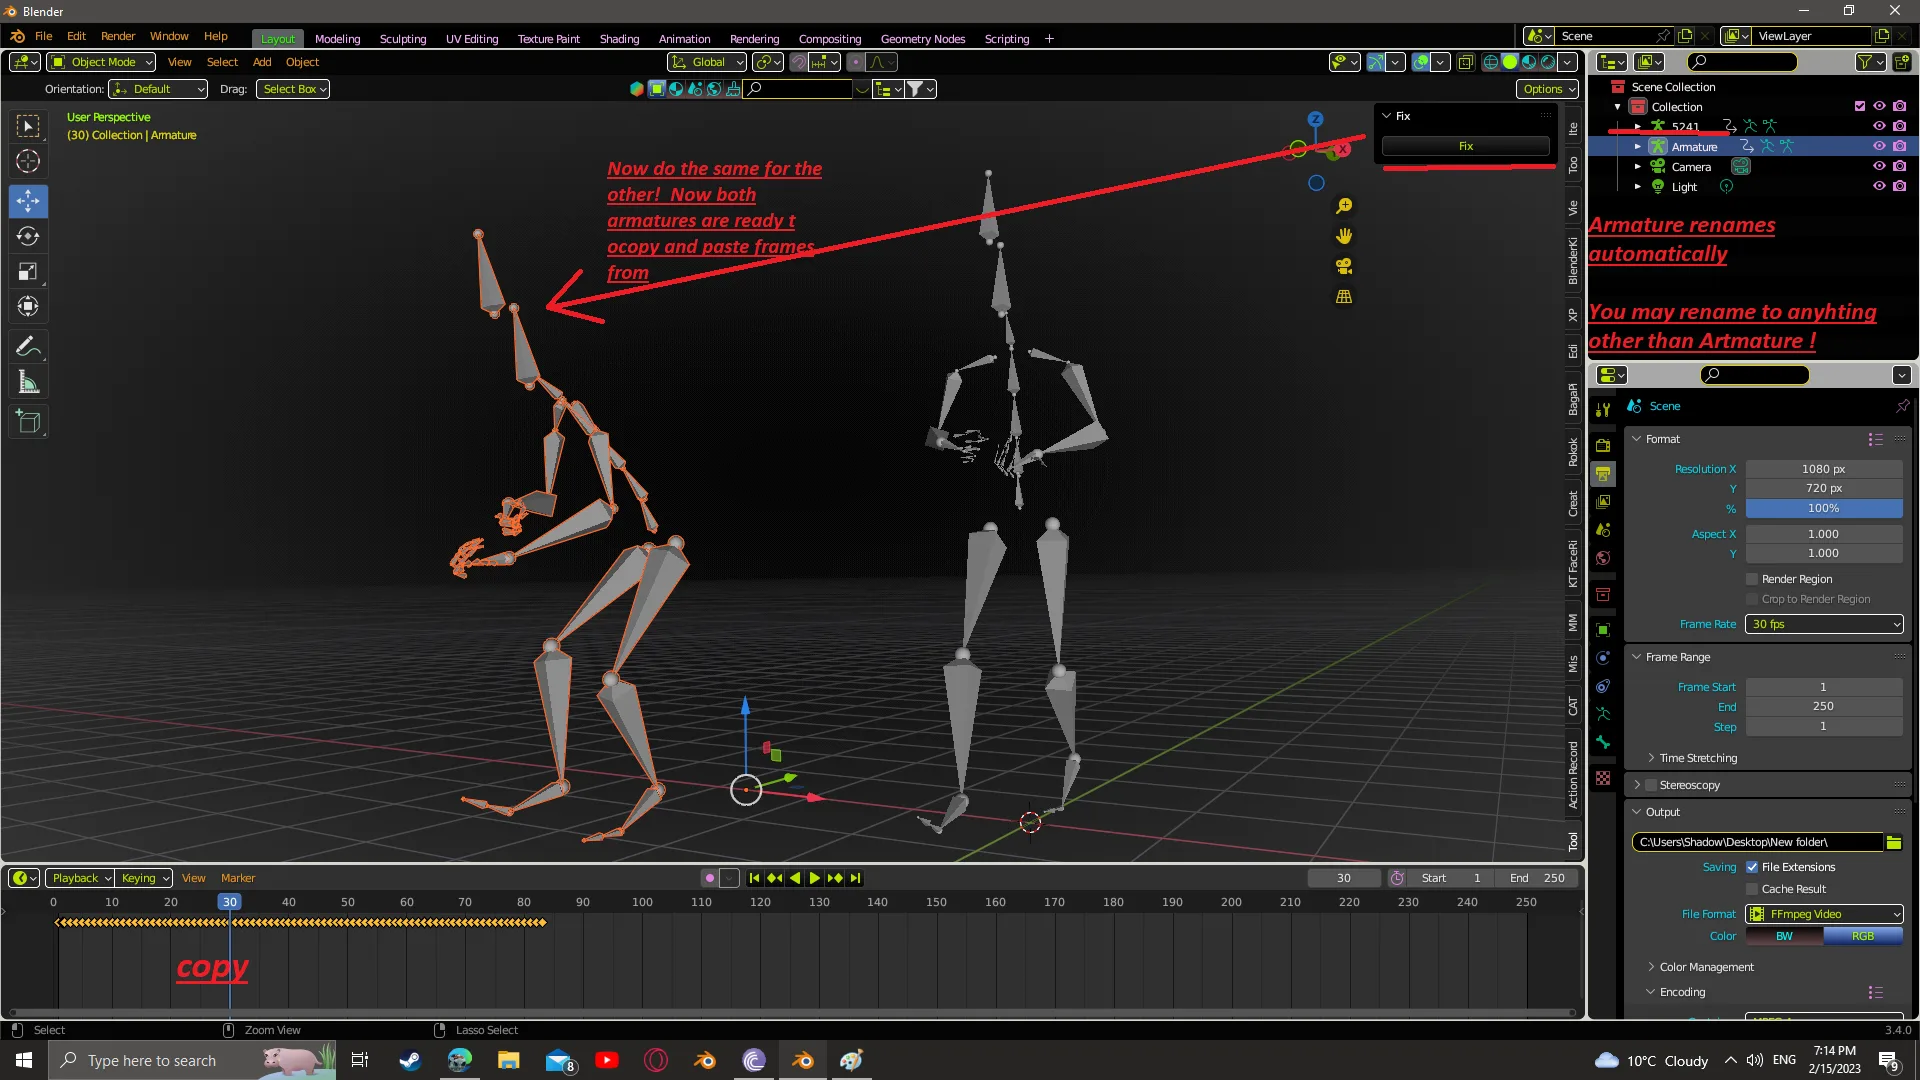This screenshot has width=1920, height=1080.
Task: Click the camera view icon in viewport gizmos
Action: (x=1344, y=266)
